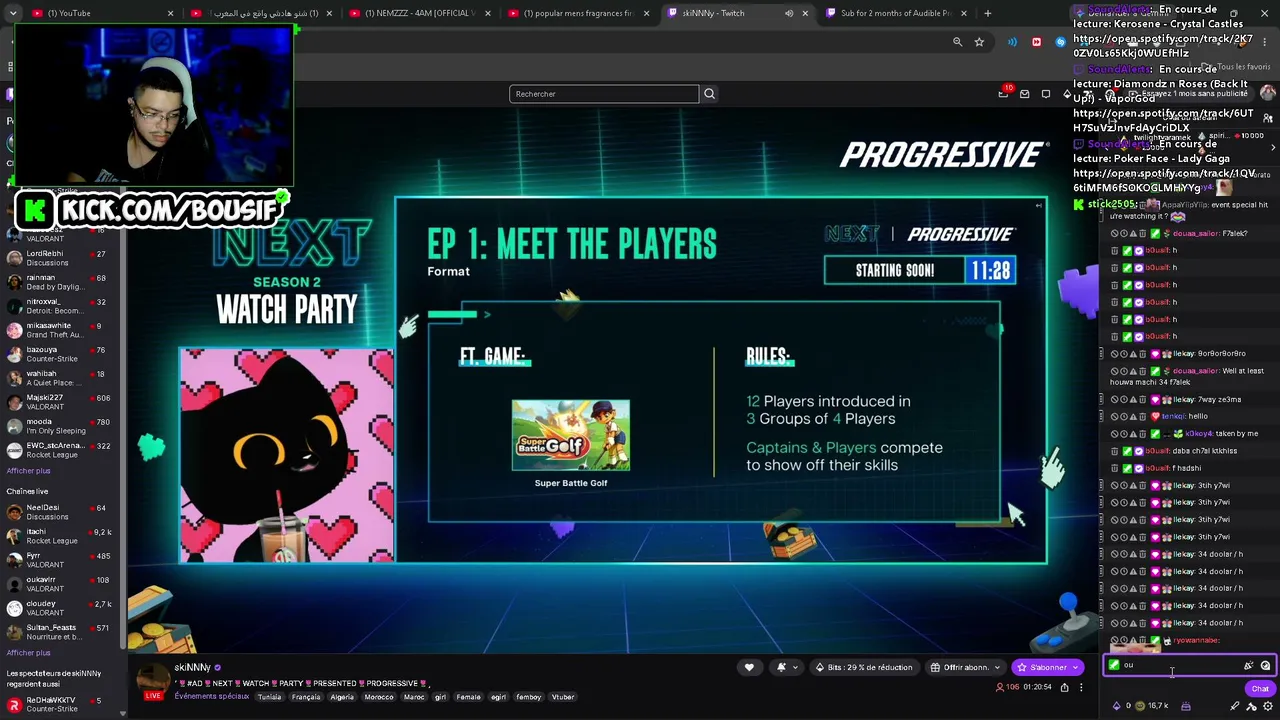
Task: Share the stream via the share icon
Action: (x=1064, y=687)
